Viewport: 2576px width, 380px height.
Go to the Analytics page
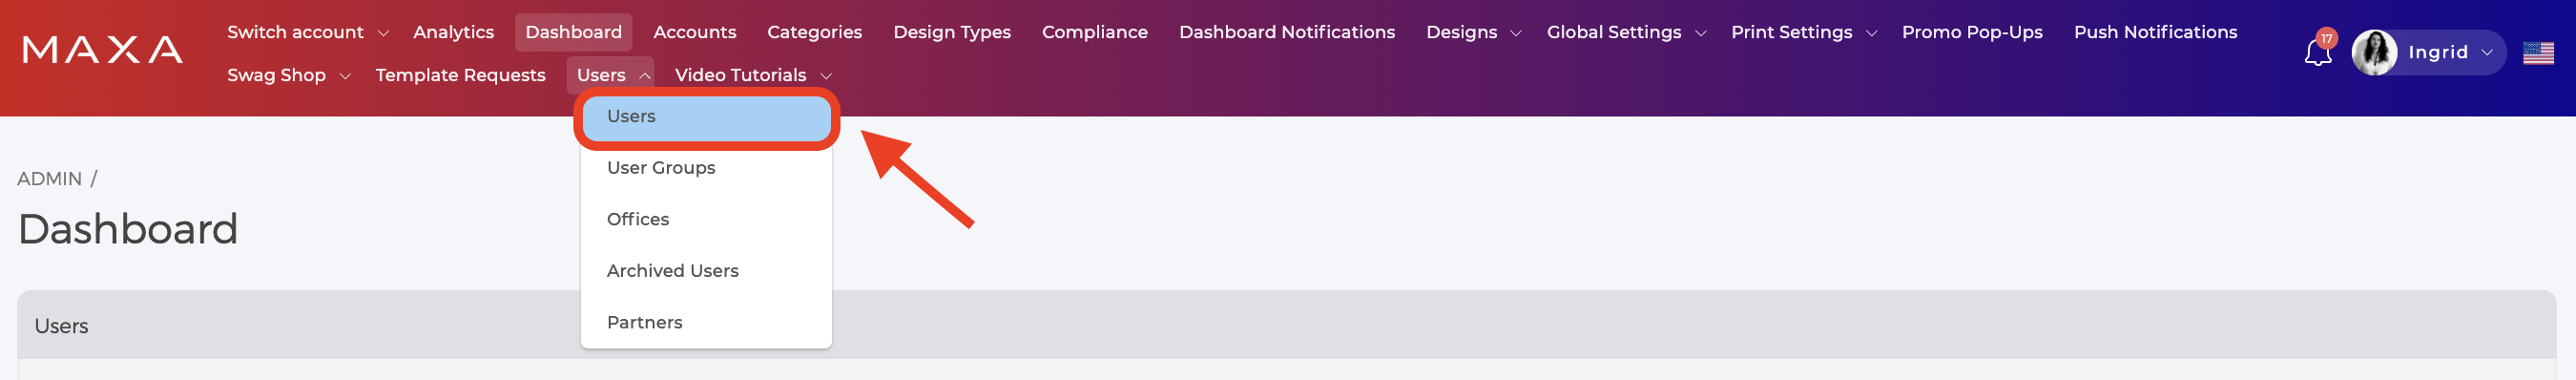click(x=453, y=32)
